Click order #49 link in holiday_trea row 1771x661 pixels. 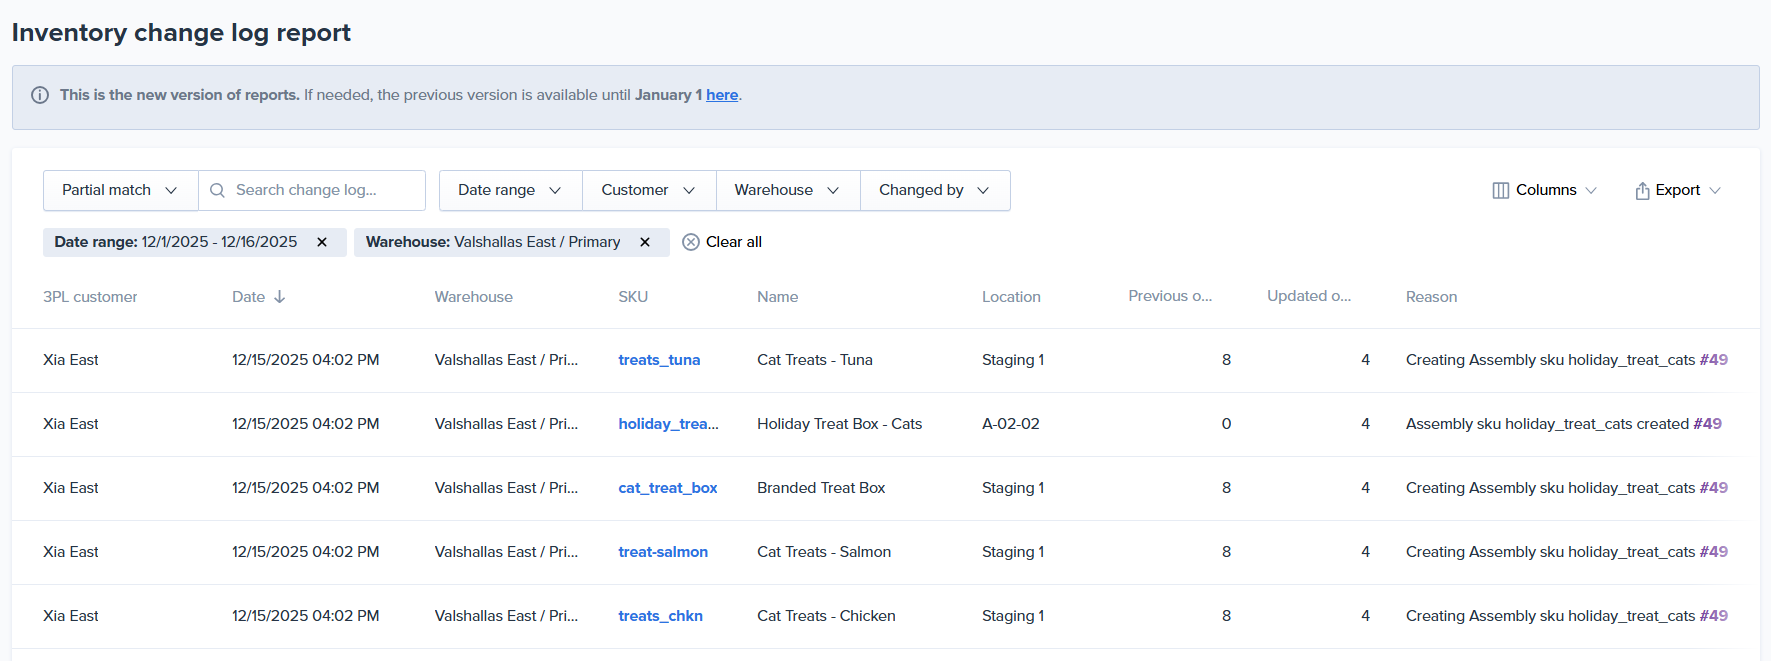[x=1707, y=424]
